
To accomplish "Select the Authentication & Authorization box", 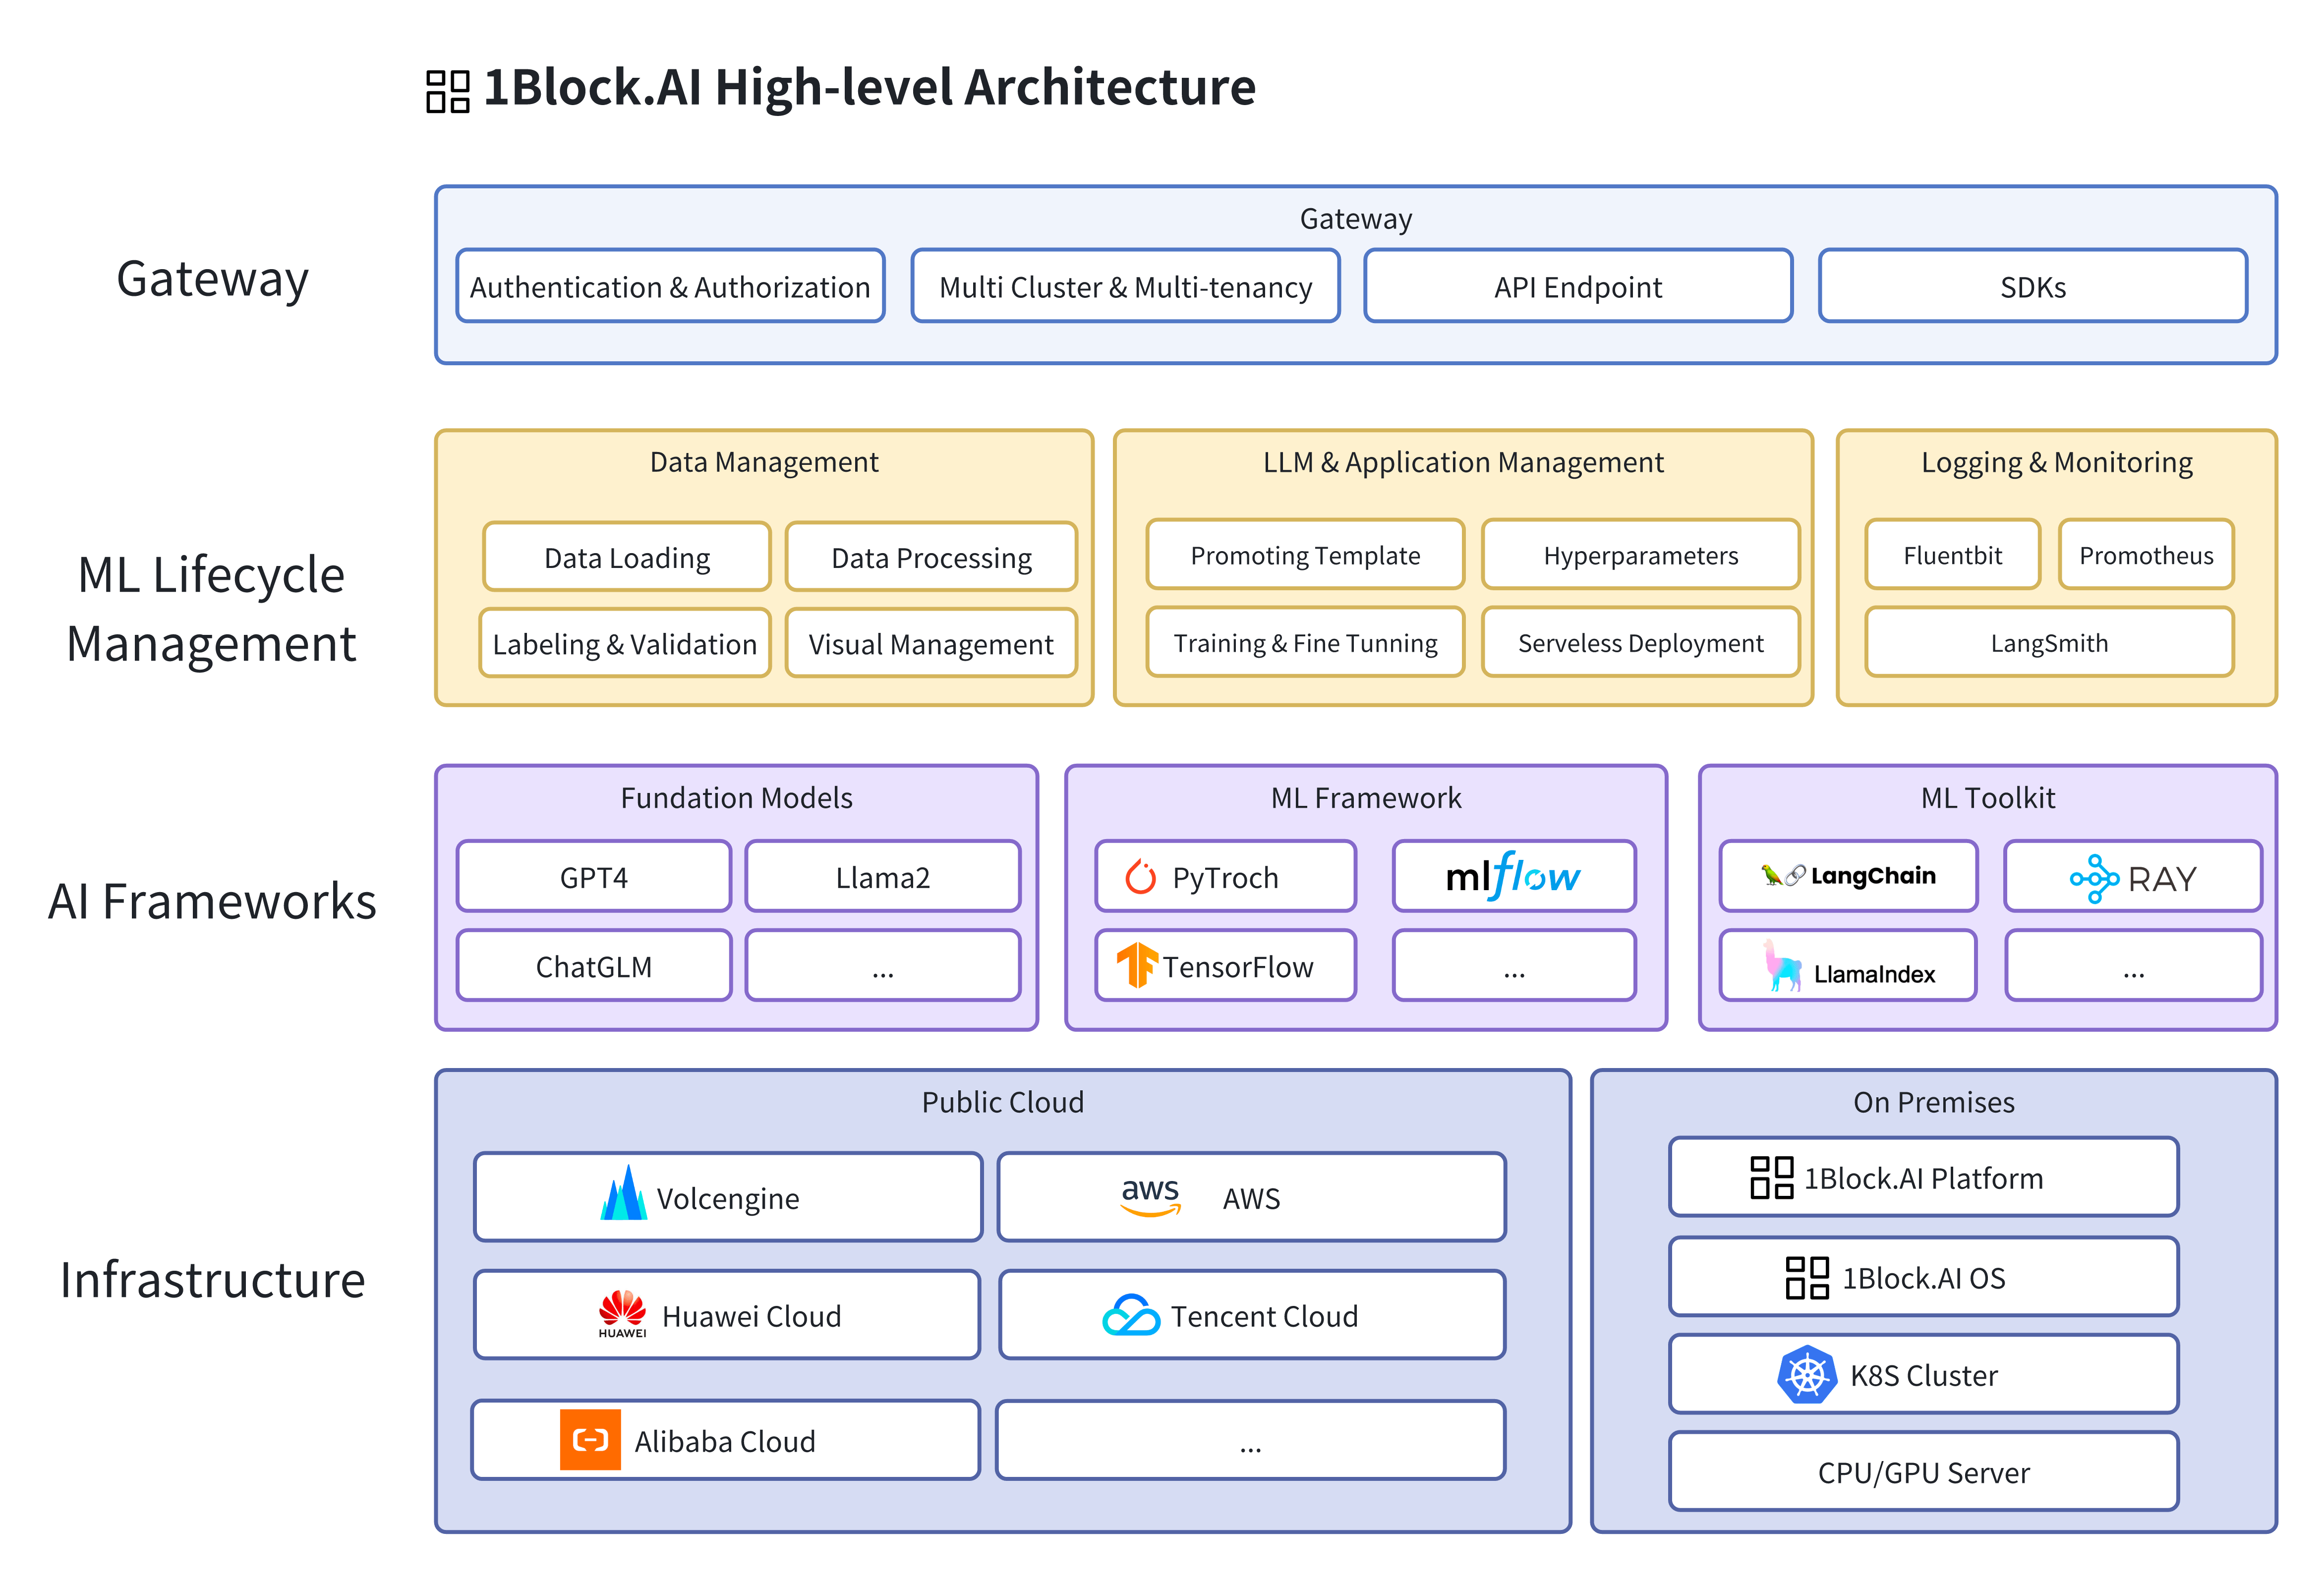I will click(x=670, y=286).
